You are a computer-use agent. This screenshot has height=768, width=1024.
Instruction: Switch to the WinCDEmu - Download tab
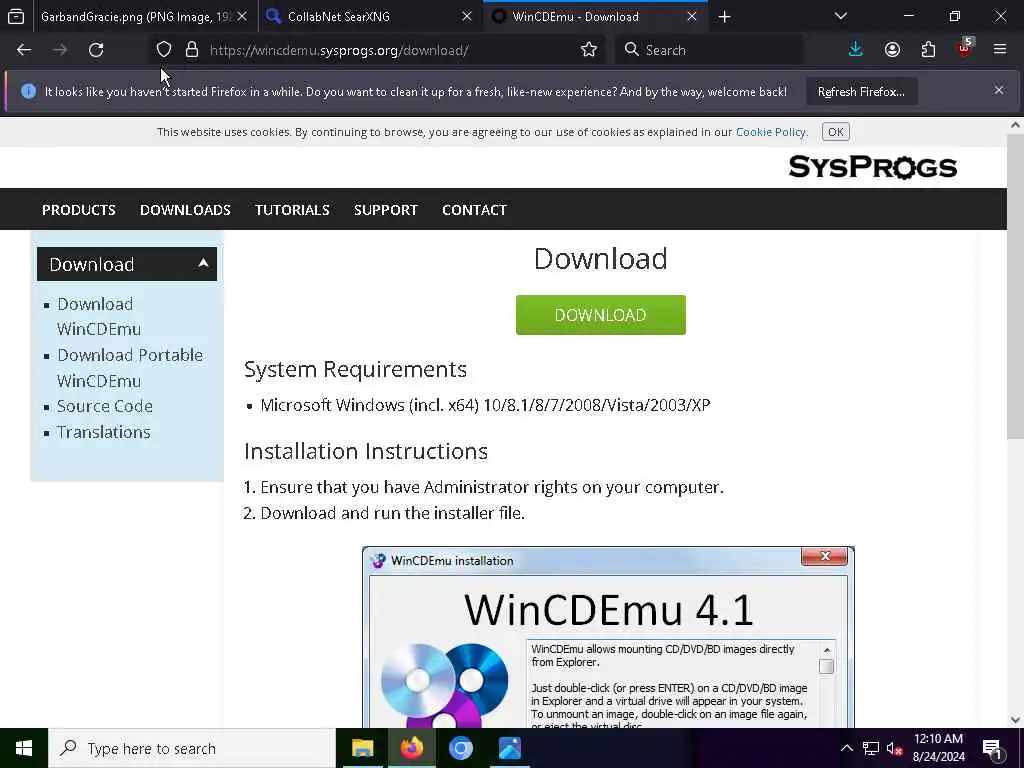point(596,17)
